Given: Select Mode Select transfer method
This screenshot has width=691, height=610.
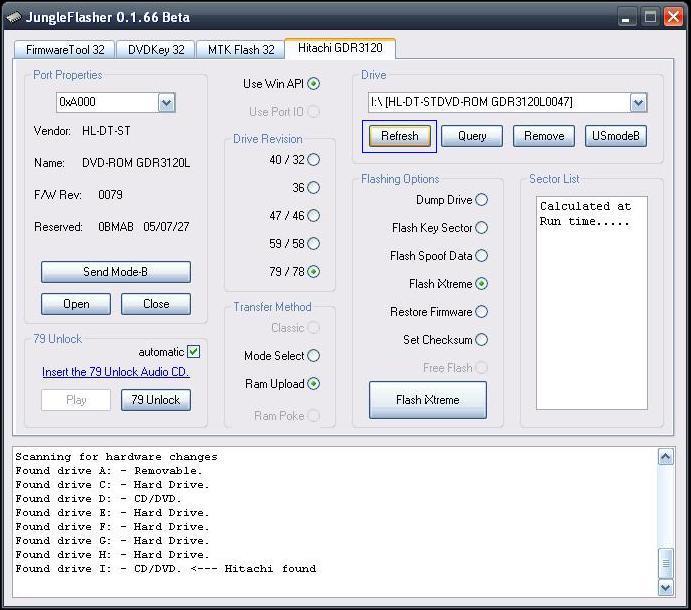Looking at the screenshot, I should [x=314, y=355].
